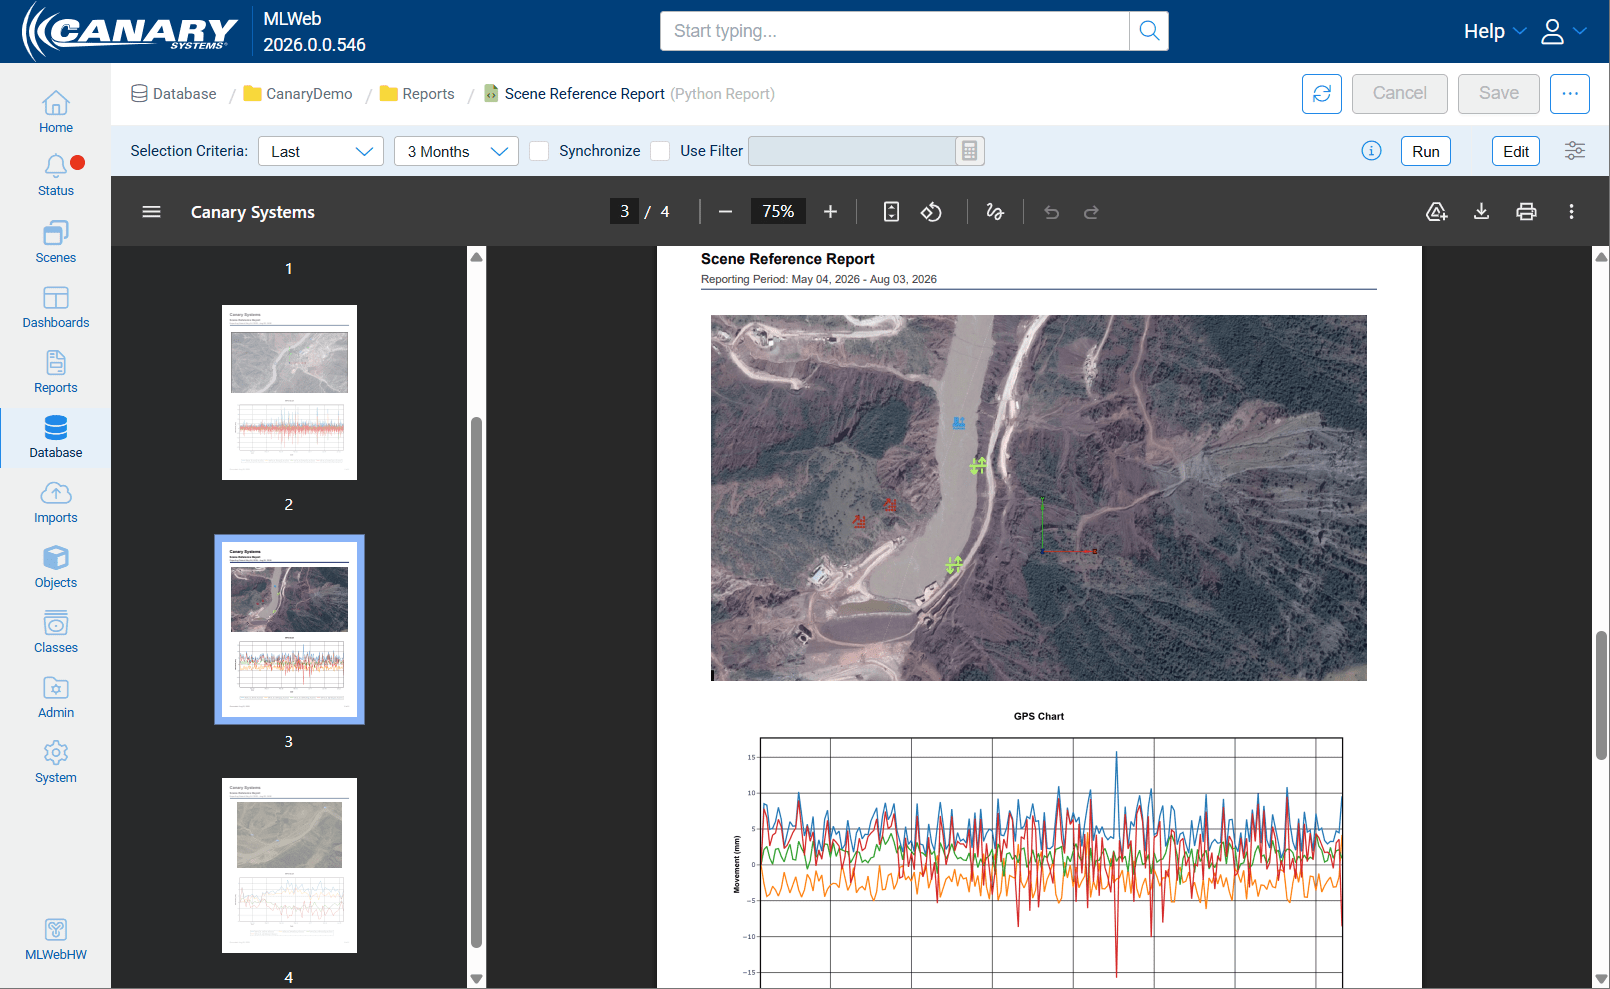This screenshot has width=1610, height=989.
Task: Click the thumbnail panel scroll-down arrow
Action: 477,979
